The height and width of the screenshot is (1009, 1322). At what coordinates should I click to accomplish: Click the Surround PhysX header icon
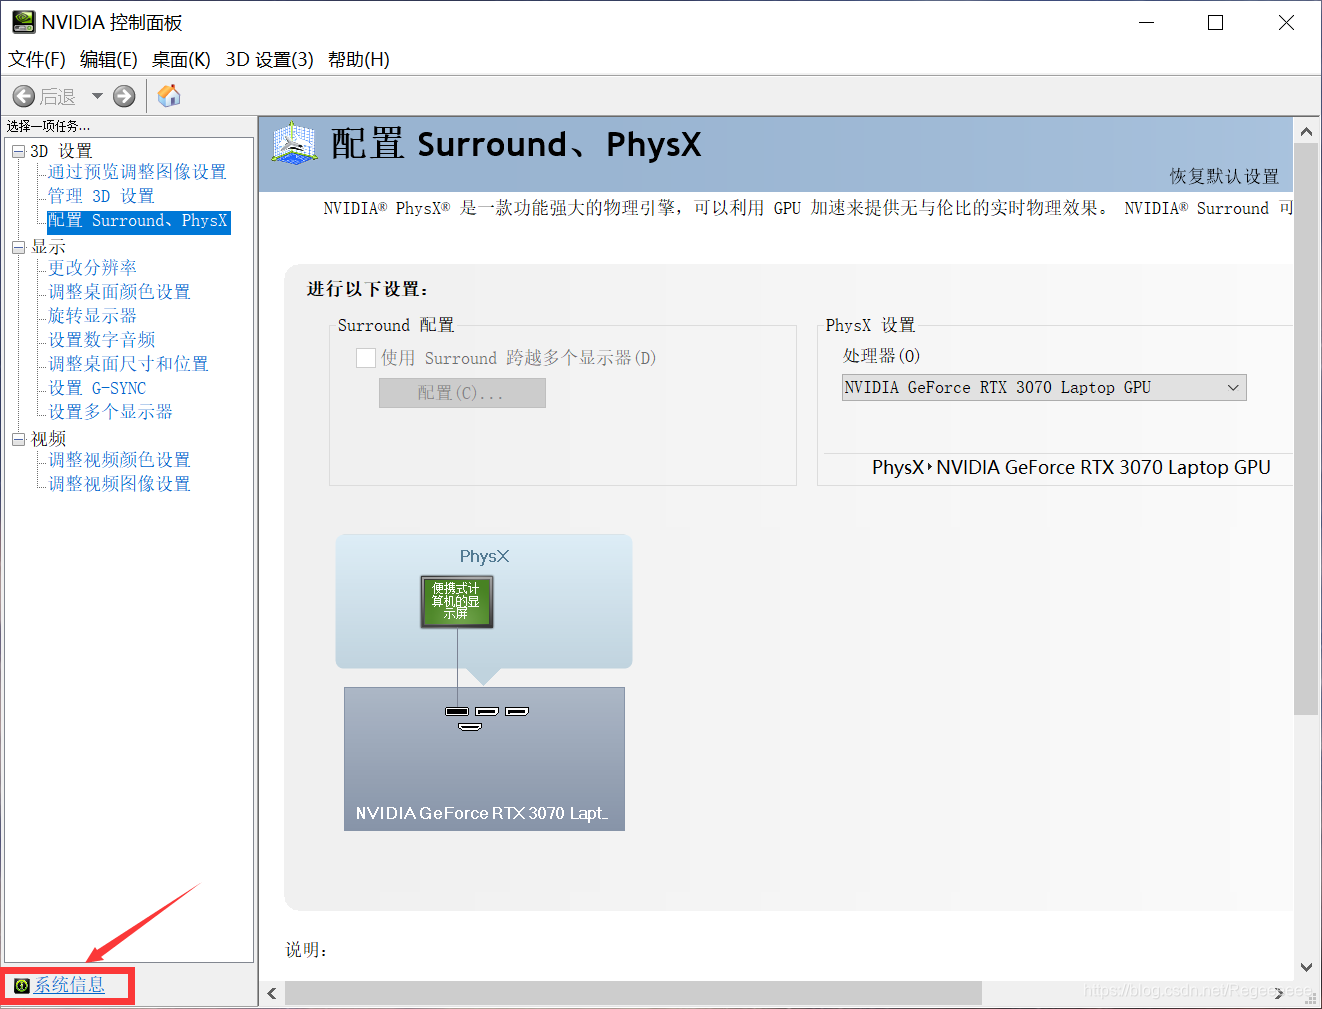pyautogui.click(x=294, y=144)
